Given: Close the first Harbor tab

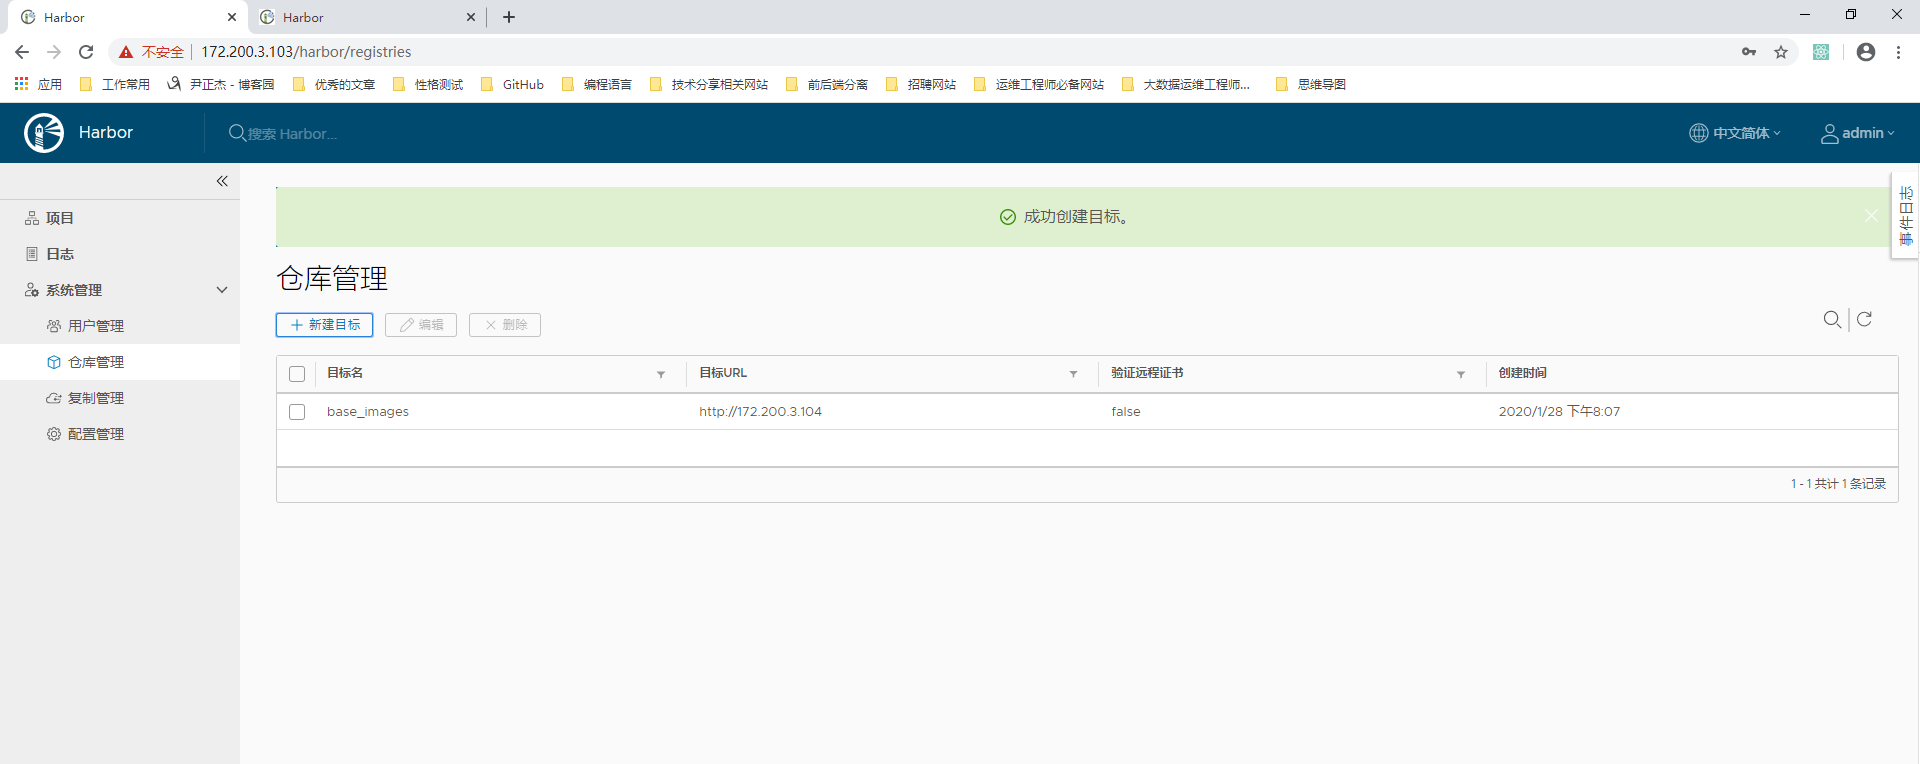Looking at the screenshot, I should point(232,17).
